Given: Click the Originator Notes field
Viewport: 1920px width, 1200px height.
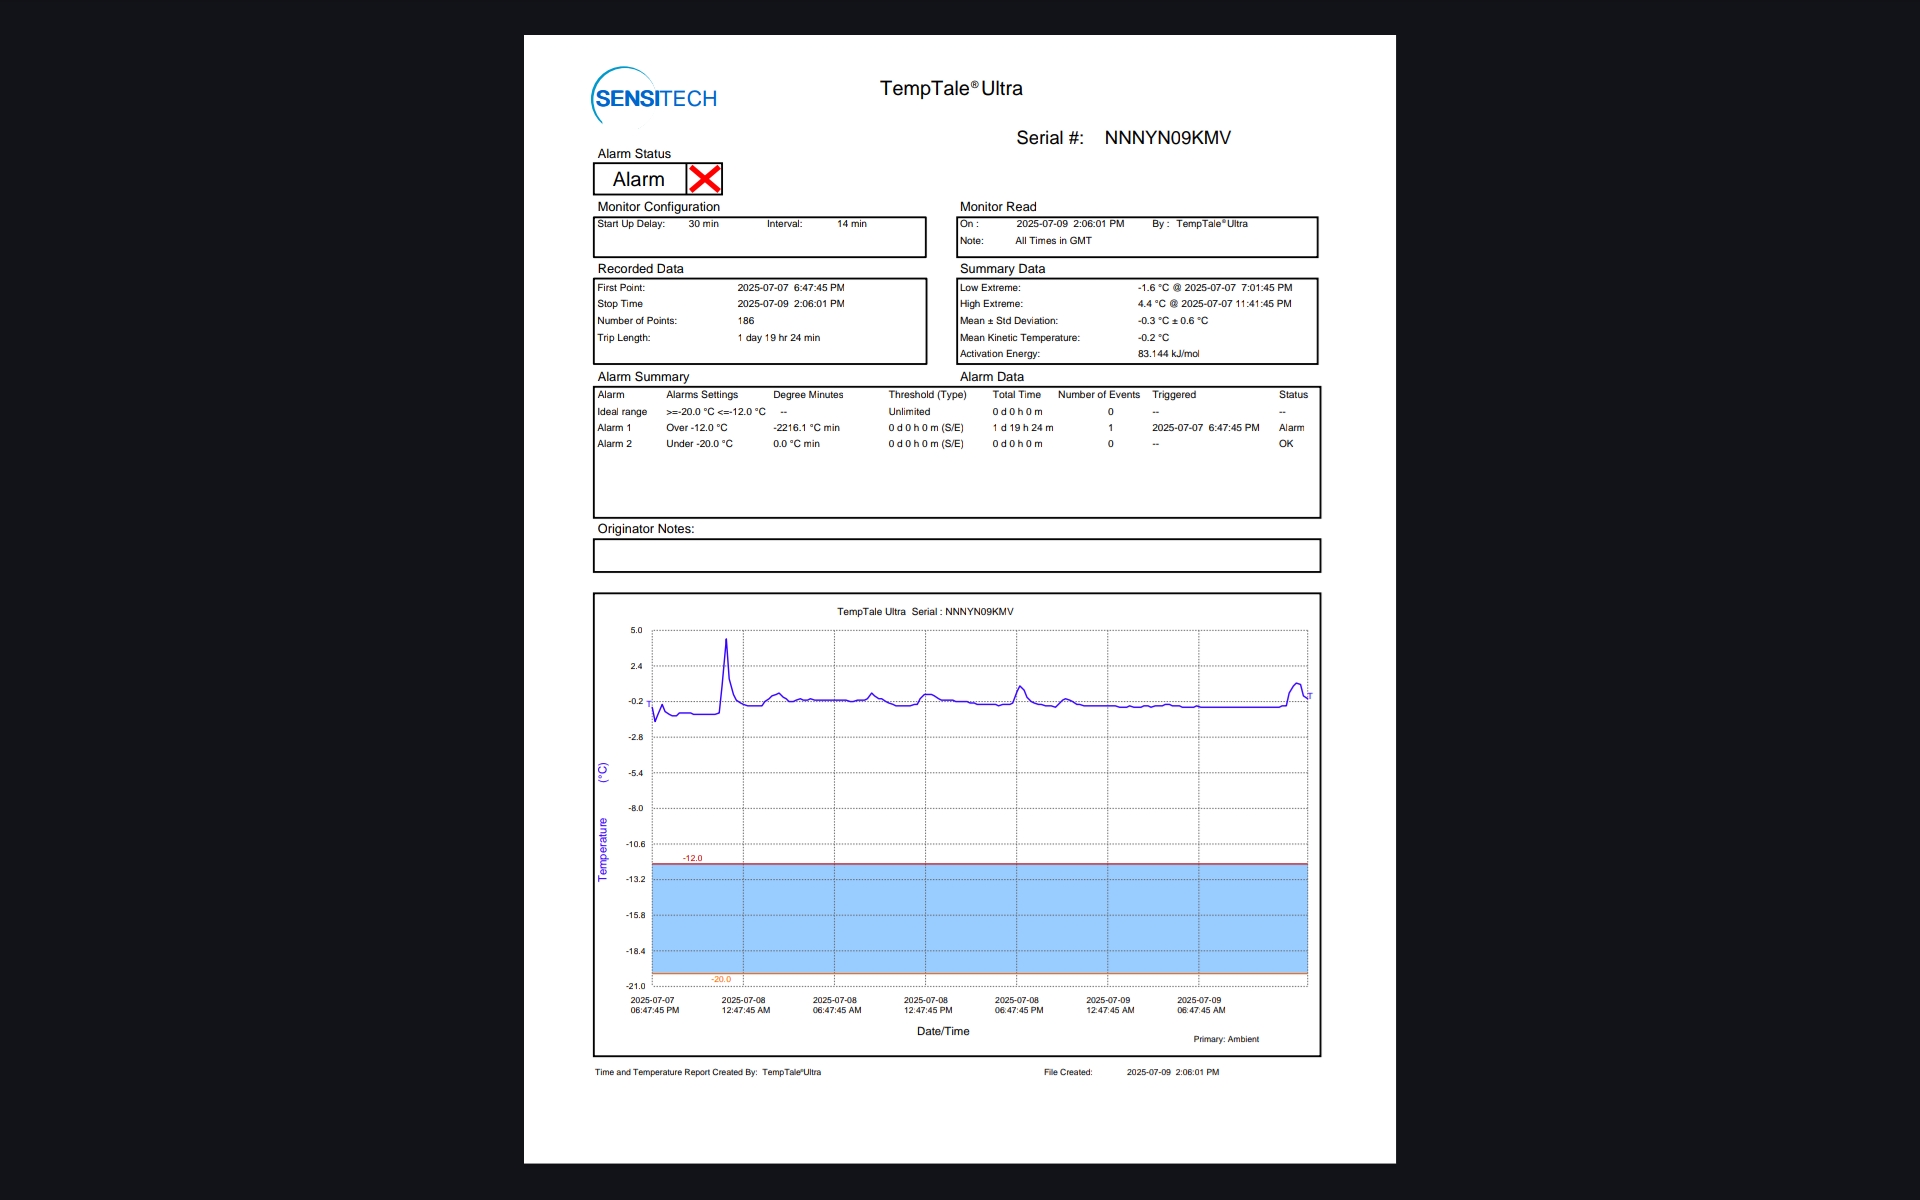Looking at the screenshot, I should click(x=956, y=556).
